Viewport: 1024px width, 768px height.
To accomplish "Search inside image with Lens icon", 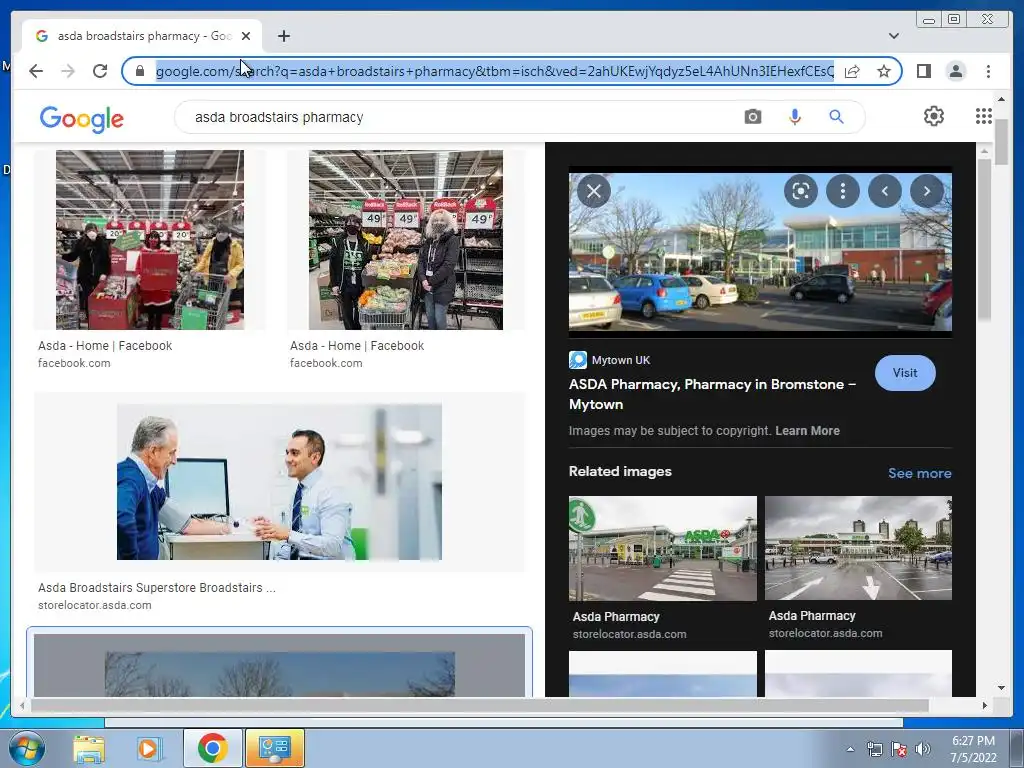I will coord(801,191).
